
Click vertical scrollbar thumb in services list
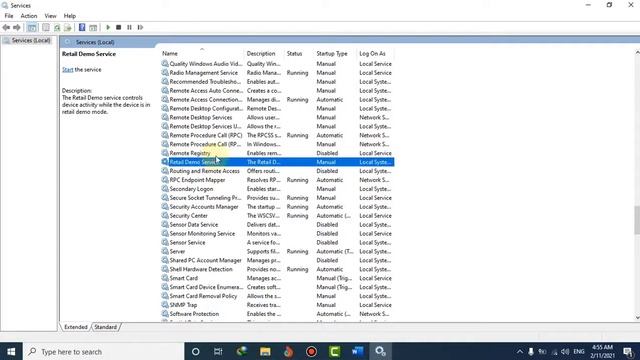pos(637,220)
